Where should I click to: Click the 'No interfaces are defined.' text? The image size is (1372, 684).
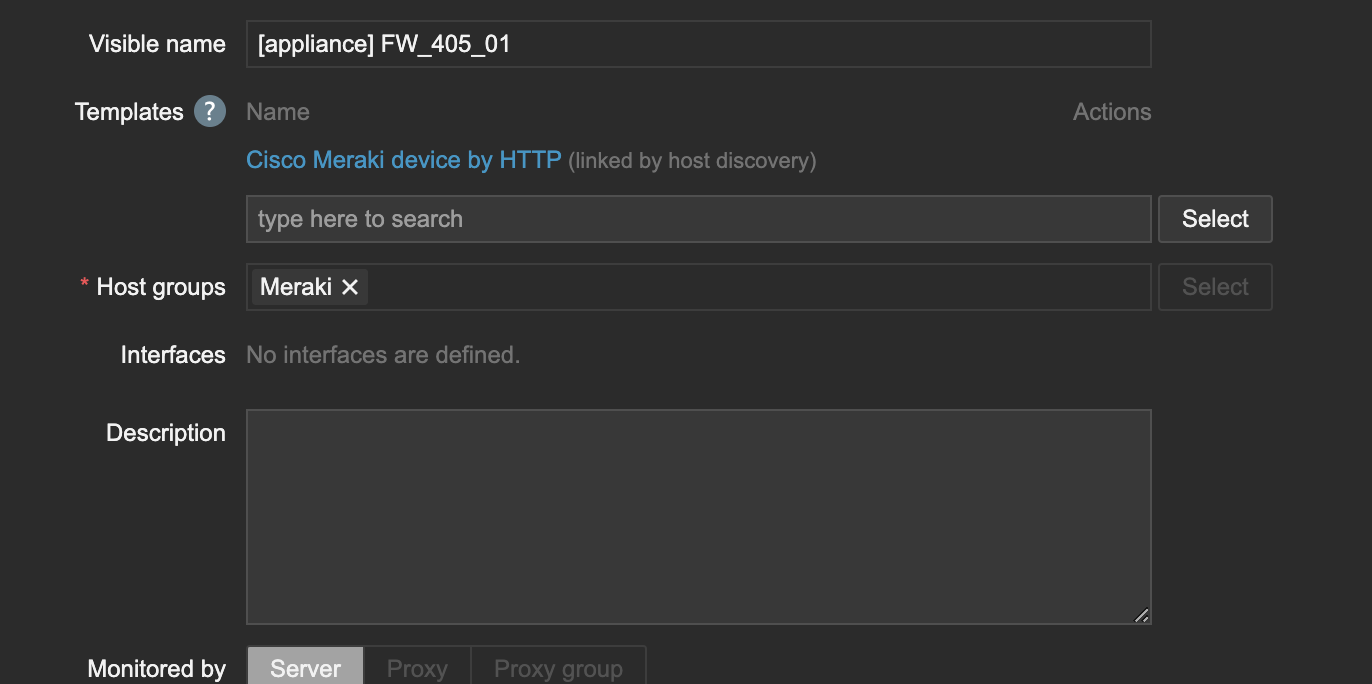click(x=383, y=355)
